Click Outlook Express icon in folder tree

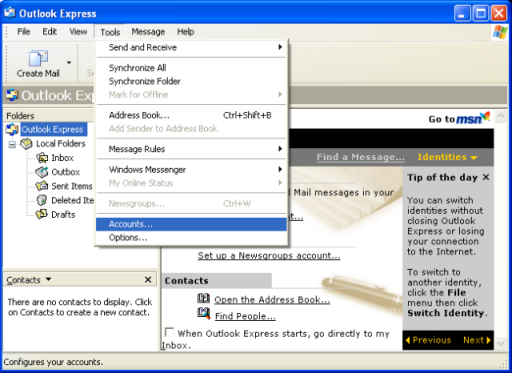12,129
